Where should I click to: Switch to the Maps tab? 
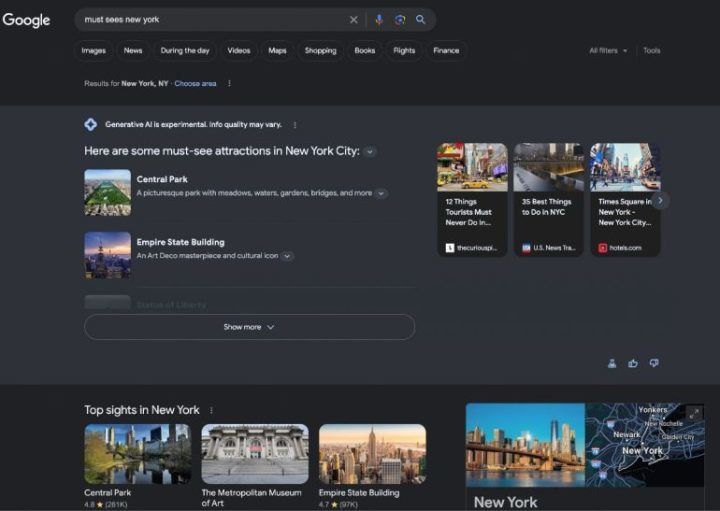277,51
